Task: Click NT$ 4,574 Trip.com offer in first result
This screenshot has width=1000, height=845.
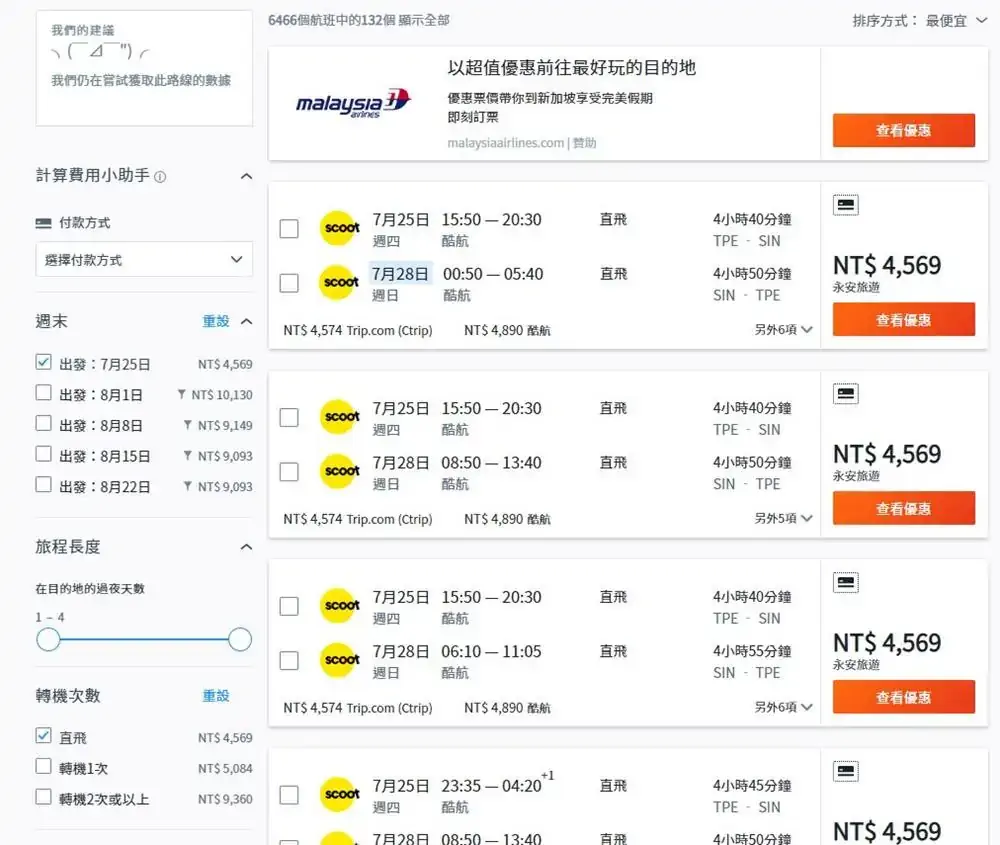Action: point(358,330)
